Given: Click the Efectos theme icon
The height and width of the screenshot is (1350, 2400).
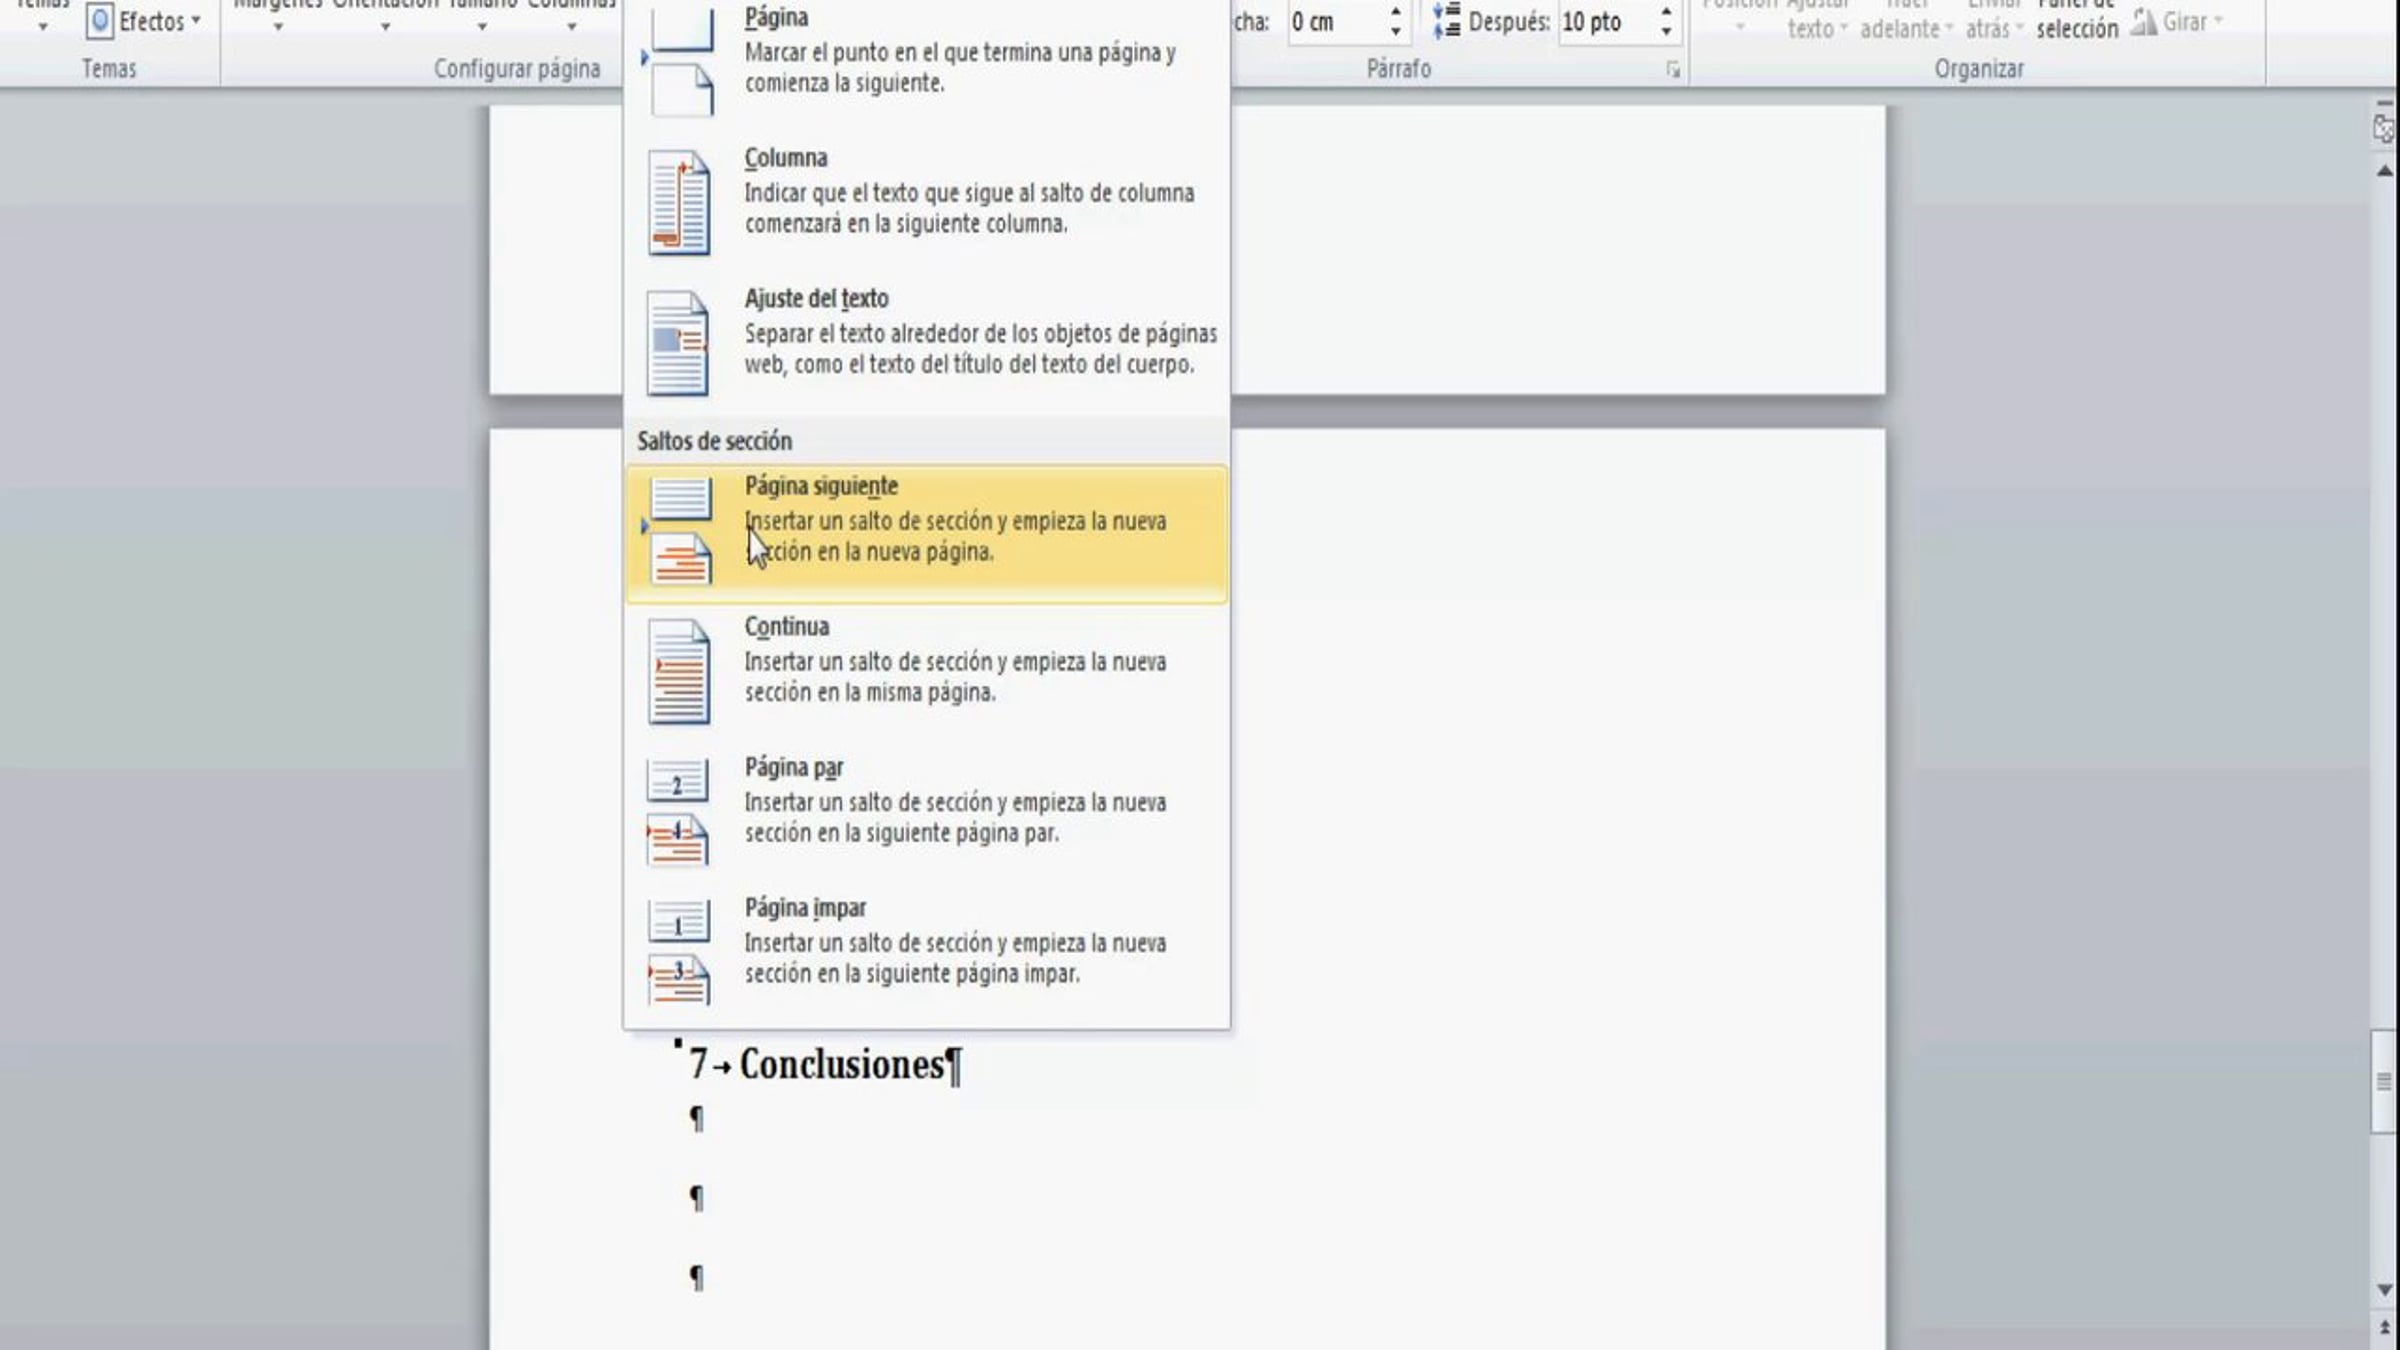Looking at the screenshot, I should [x=100, y=21].
